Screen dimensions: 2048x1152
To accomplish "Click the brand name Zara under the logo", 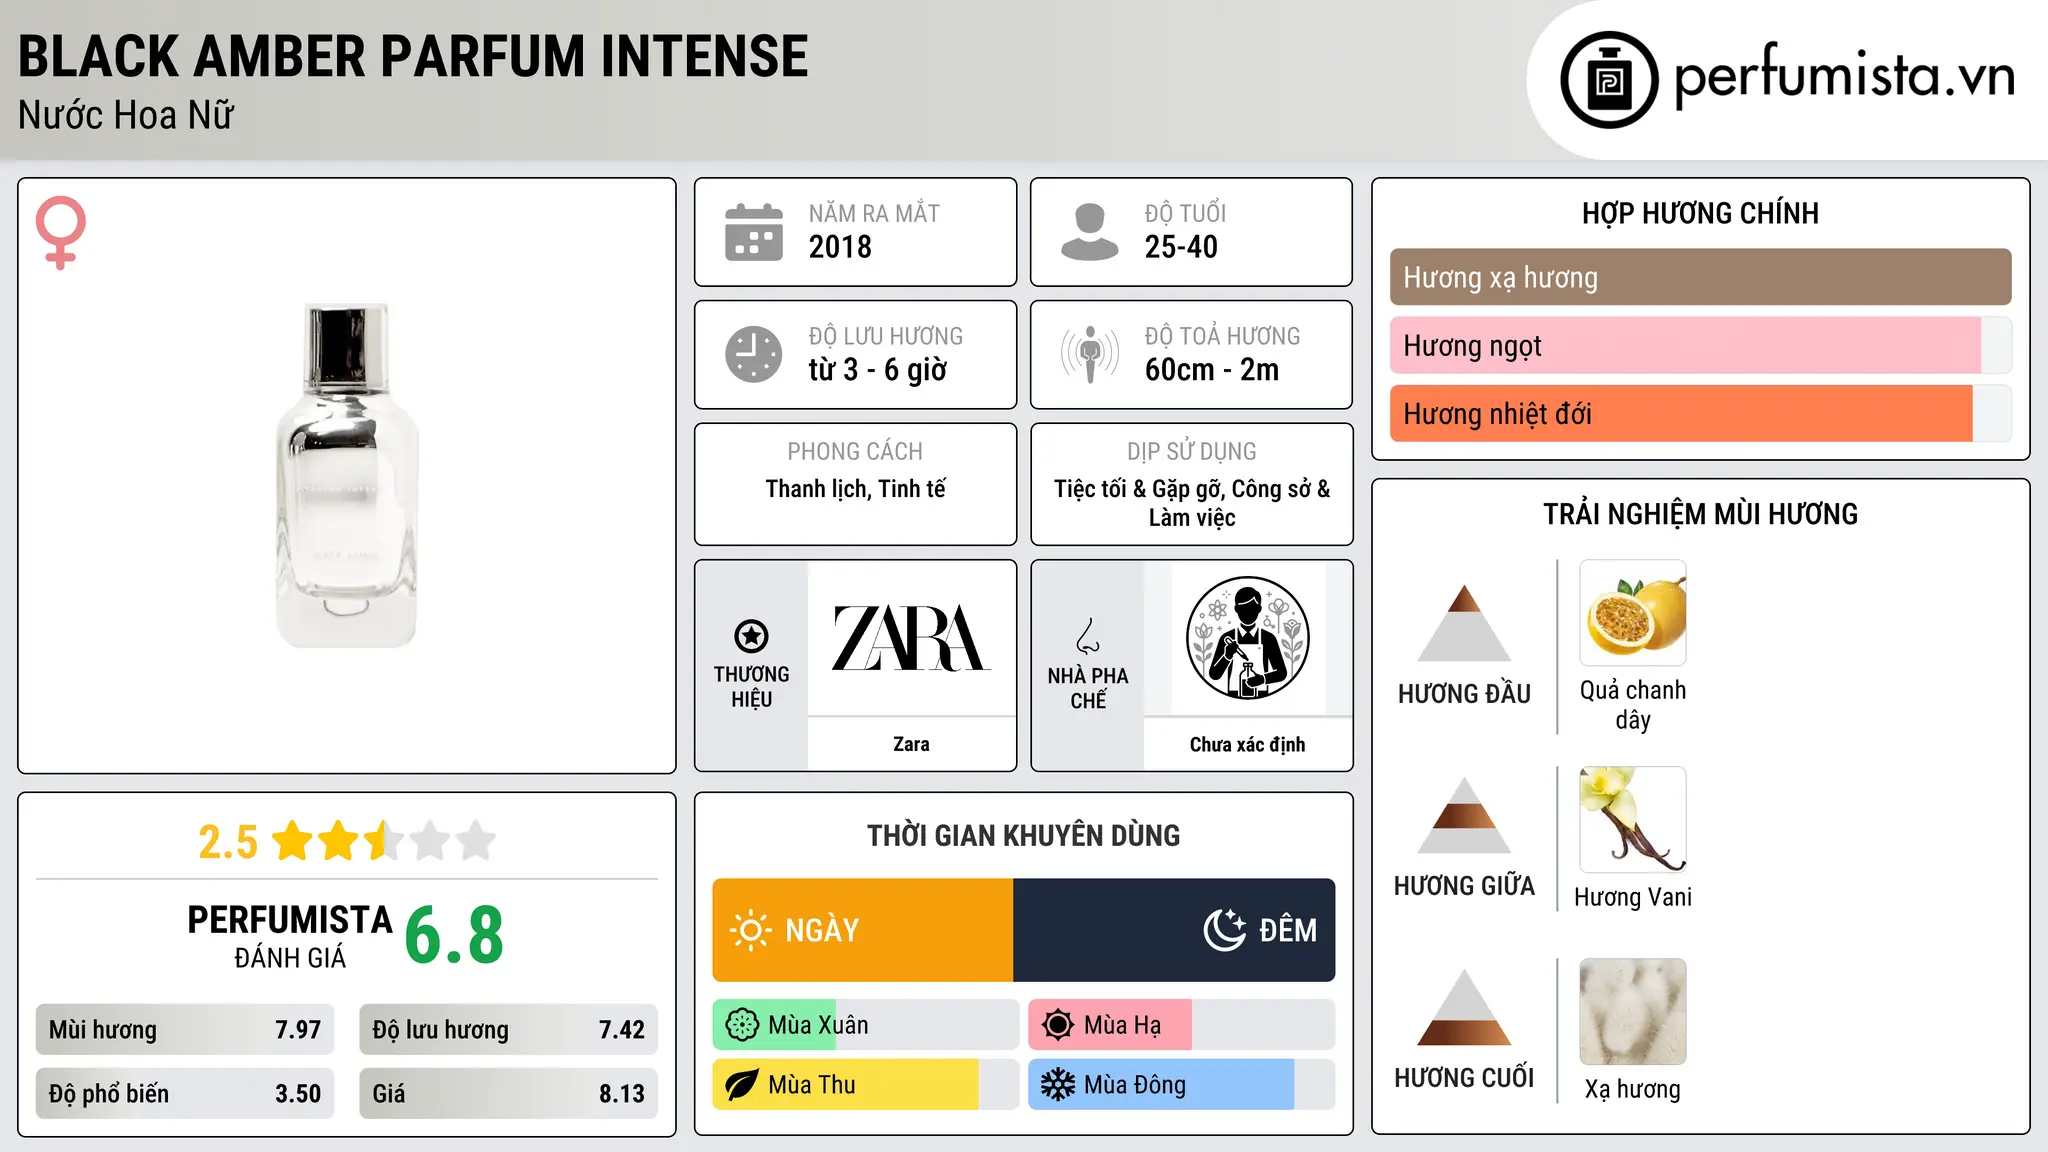I will (911, 744).
